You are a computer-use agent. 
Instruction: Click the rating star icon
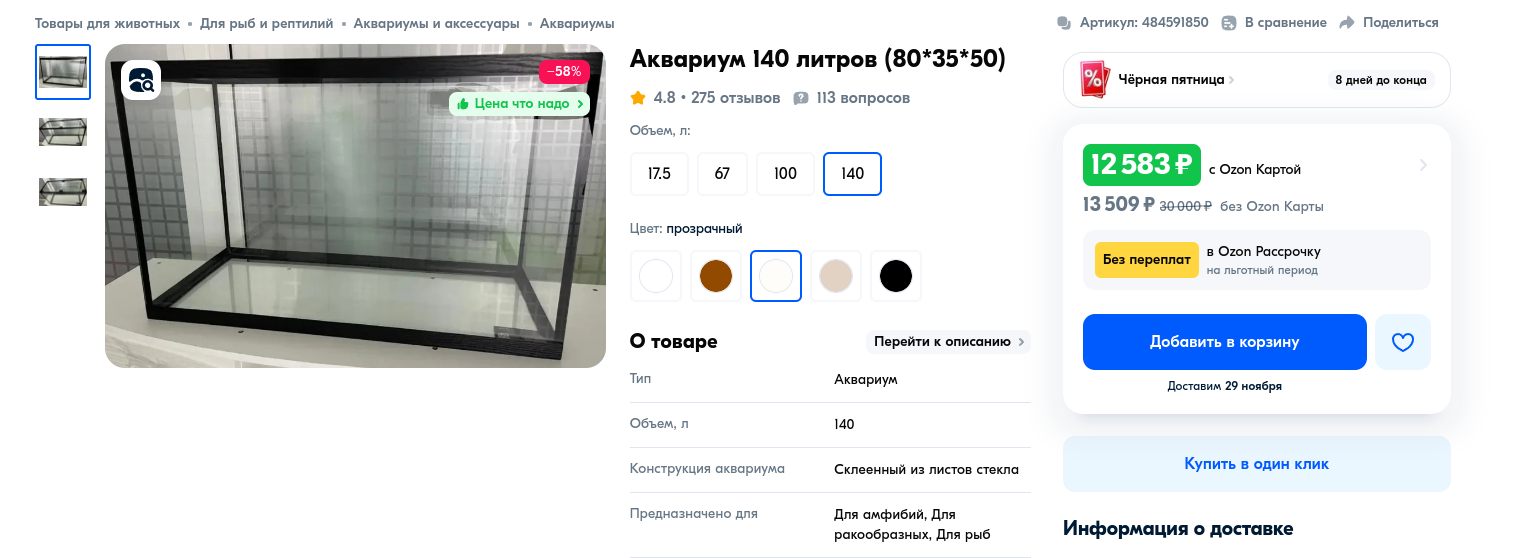pyautogui.click(x=638, y=98)
